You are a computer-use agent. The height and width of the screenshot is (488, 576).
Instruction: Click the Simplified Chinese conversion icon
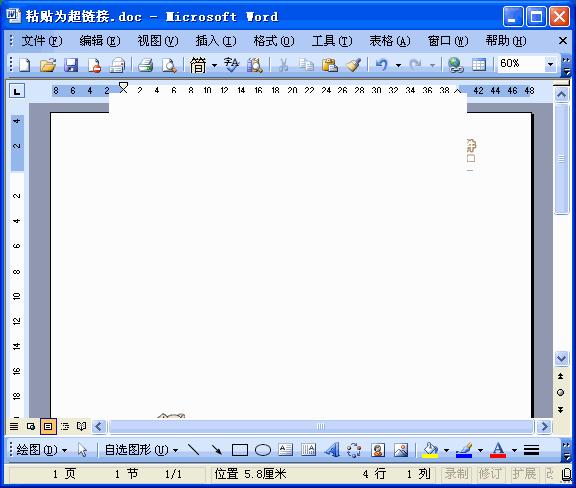pos(198,65)
